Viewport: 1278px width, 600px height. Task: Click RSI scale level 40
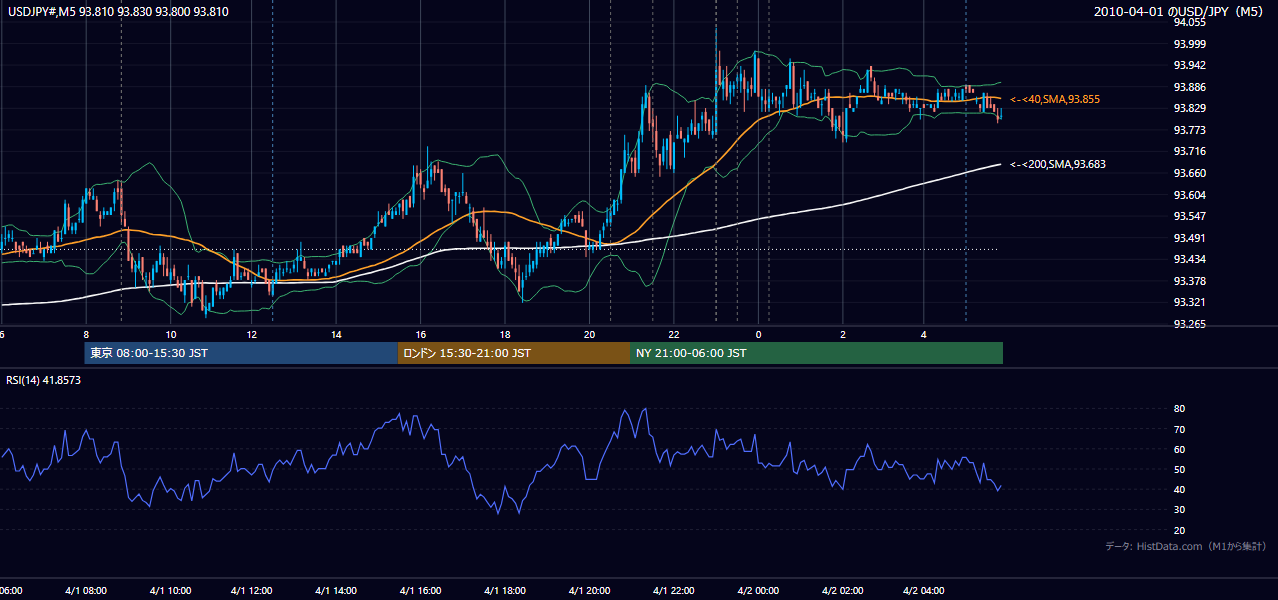tap(1179, 489)
